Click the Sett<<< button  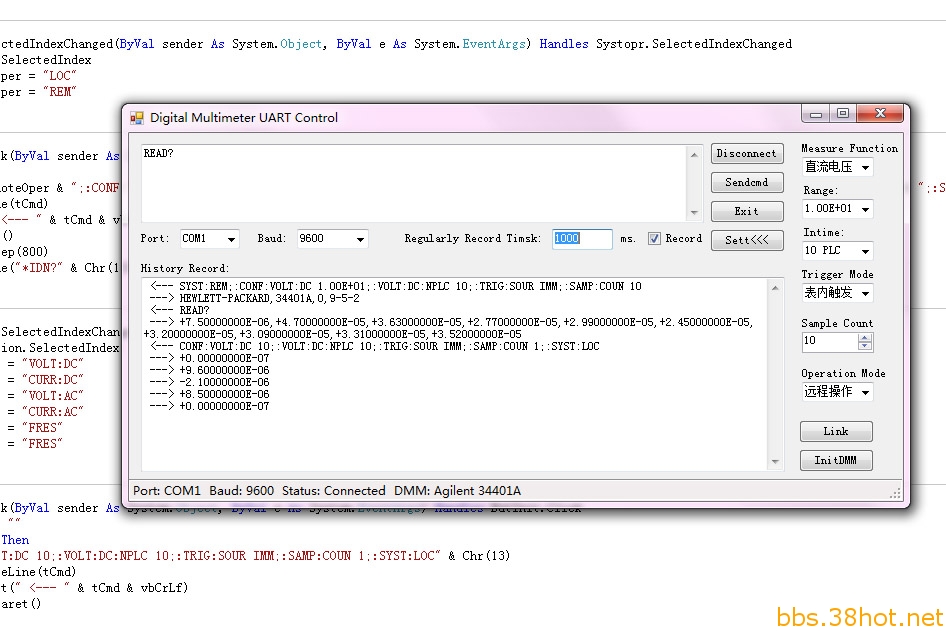point(747,240)
